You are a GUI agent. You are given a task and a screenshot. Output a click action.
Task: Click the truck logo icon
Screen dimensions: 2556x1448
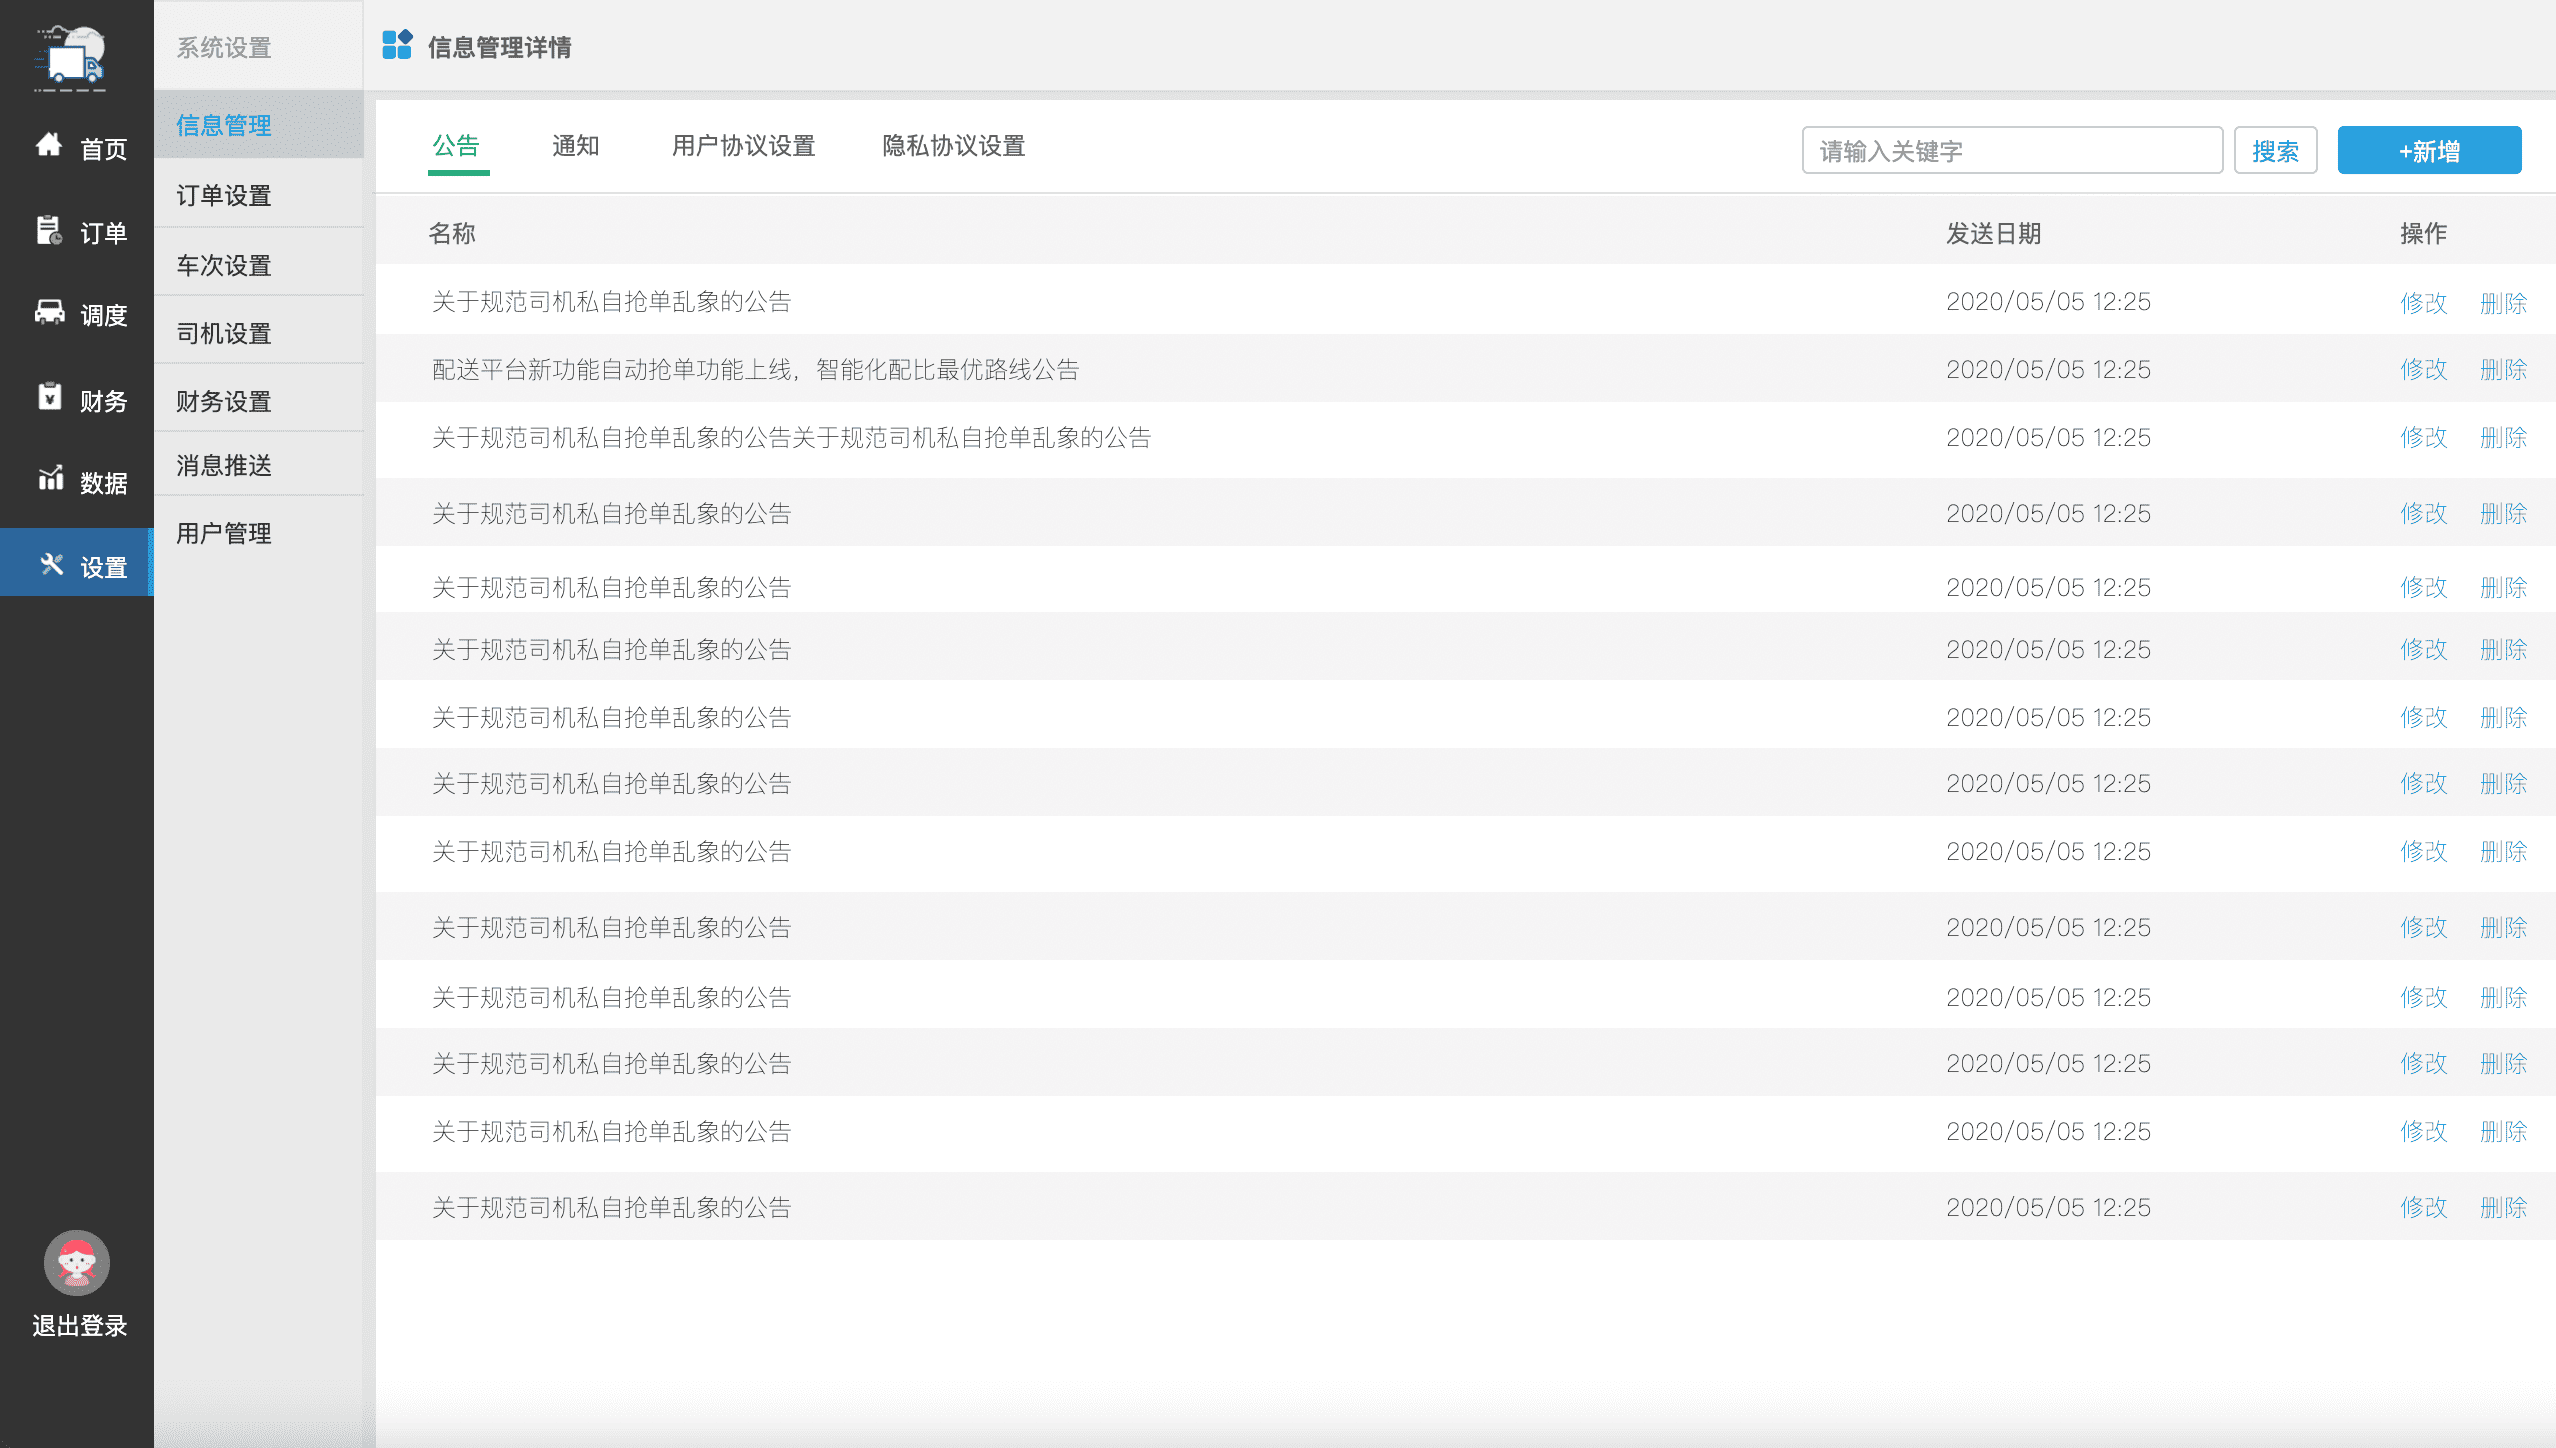click(x=72, y=58)
